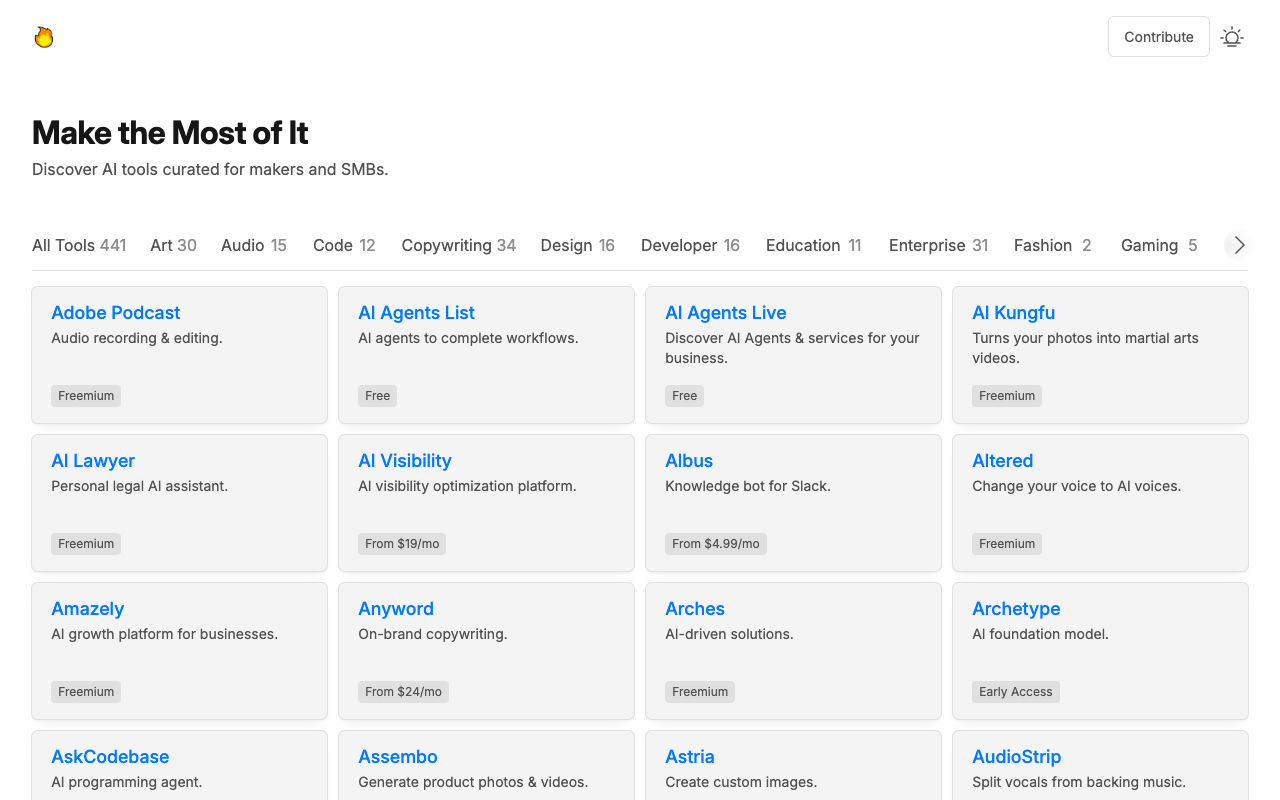Open the Anyword tool link
The width and height of the screenshot is (1280, 800).
(396, 609)
